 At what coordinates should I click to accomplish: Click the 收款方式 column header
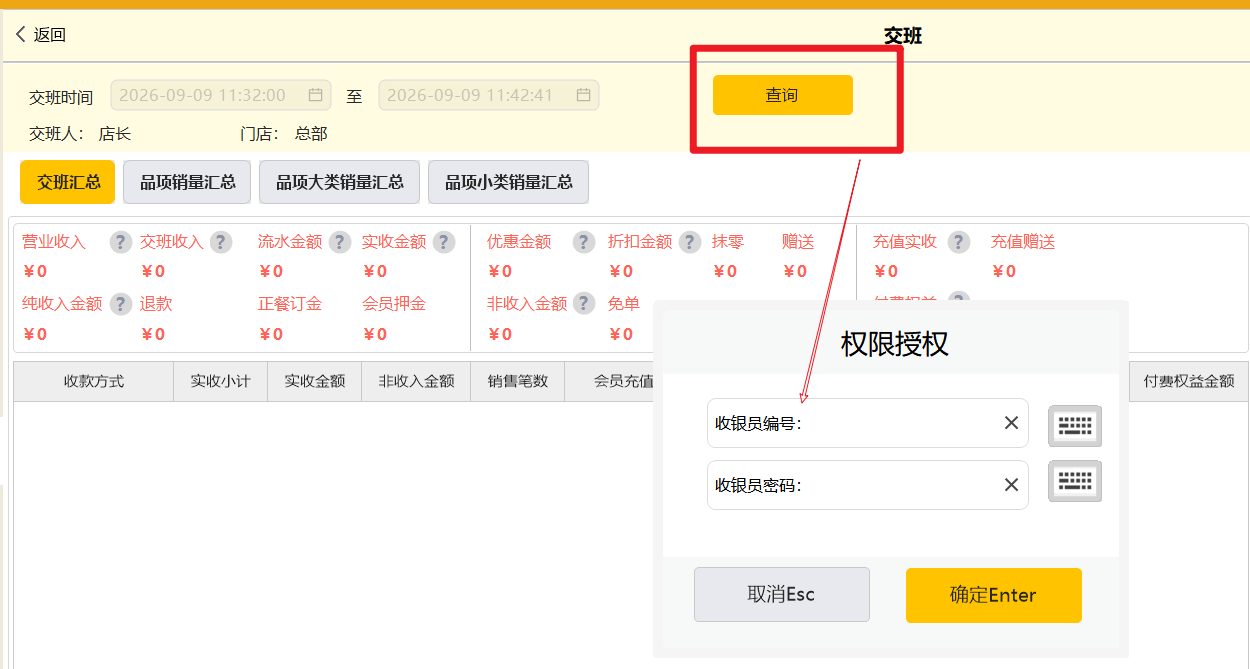pyautogui.click(x=94, y=381)
